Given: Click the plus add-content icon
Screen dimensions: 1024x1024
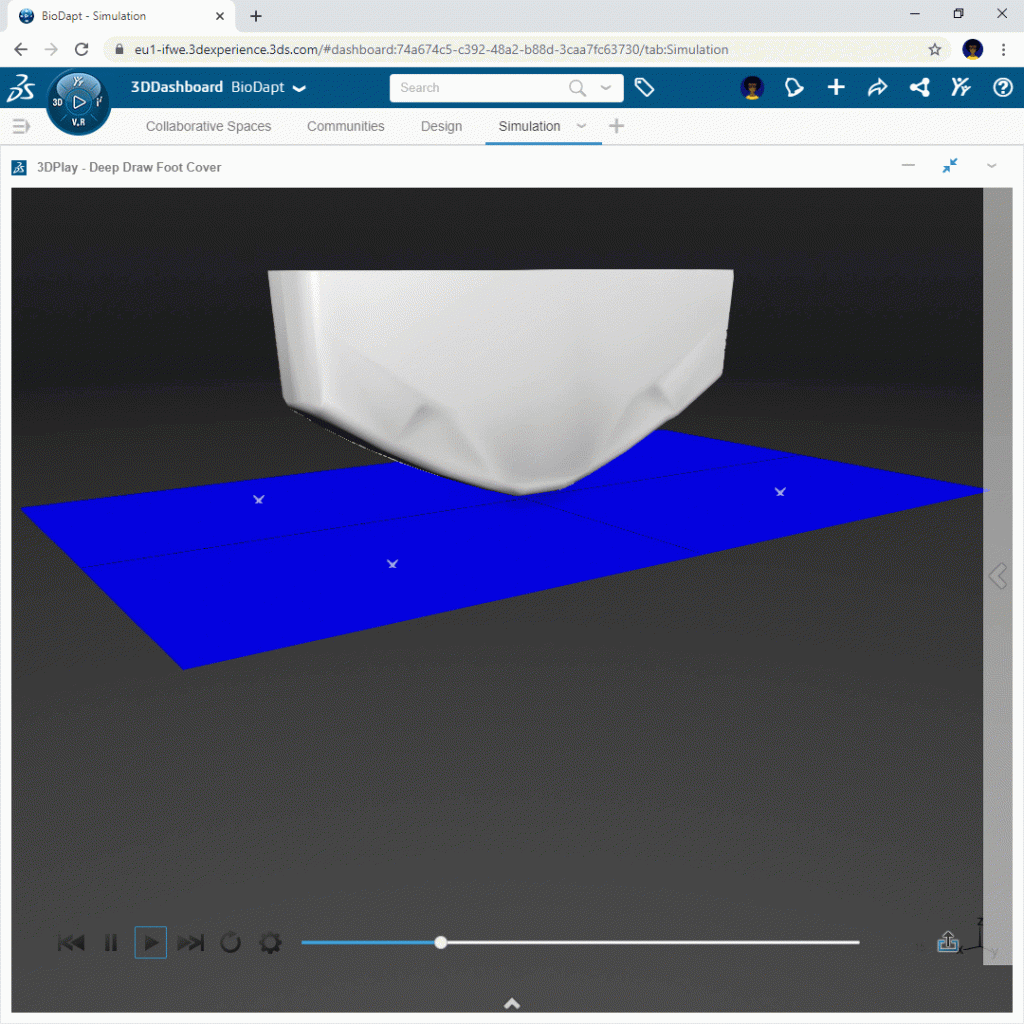Looking at the screenshot, I should click(836, 88).
